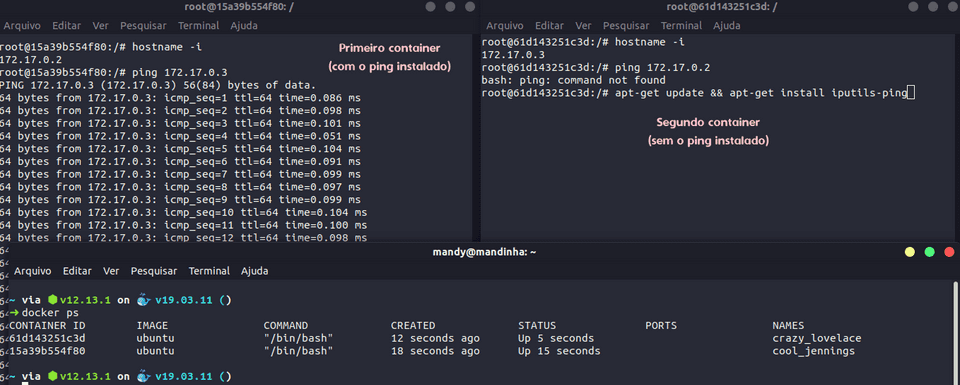The width and height of the screenshot is (960, 385).
Task: Open Ver menu in second container terminal
Action: 583,26
